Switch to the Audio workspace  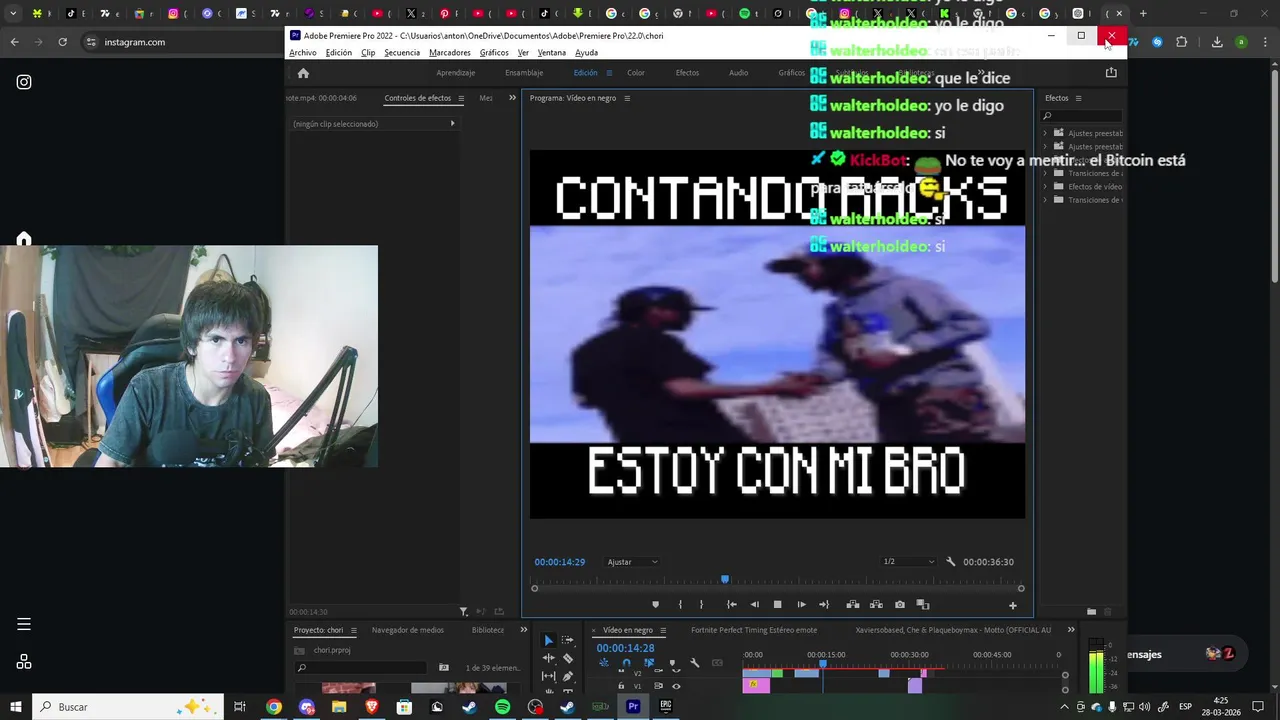pos(738,73)
